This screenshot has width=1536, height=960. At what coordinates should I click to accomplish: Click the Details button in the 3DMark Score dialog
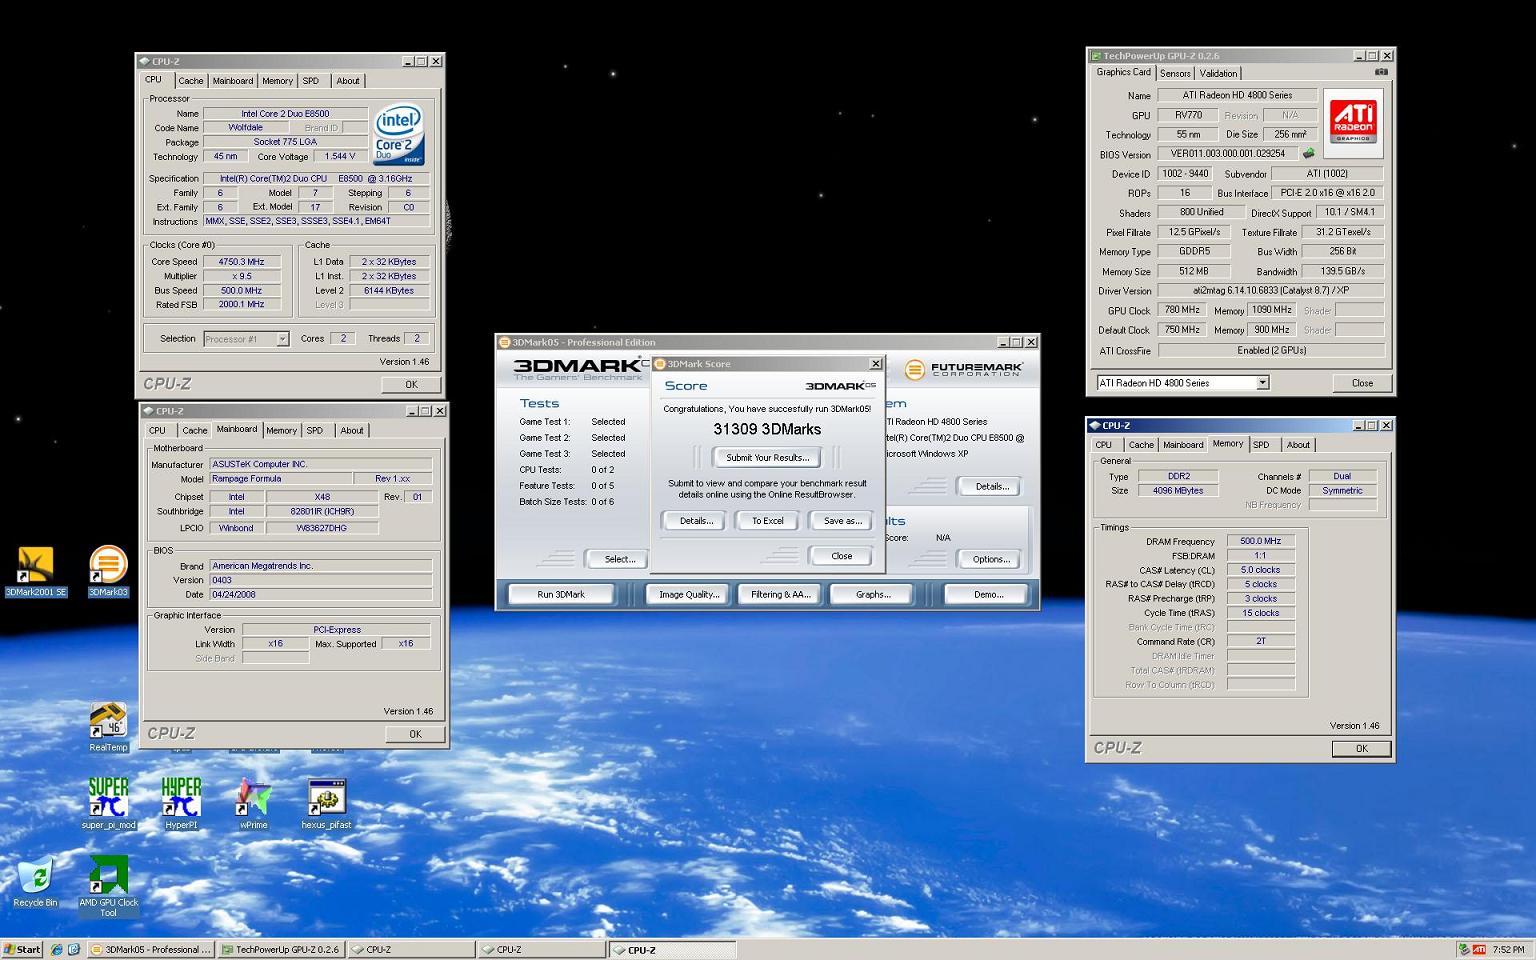(696, 521)
